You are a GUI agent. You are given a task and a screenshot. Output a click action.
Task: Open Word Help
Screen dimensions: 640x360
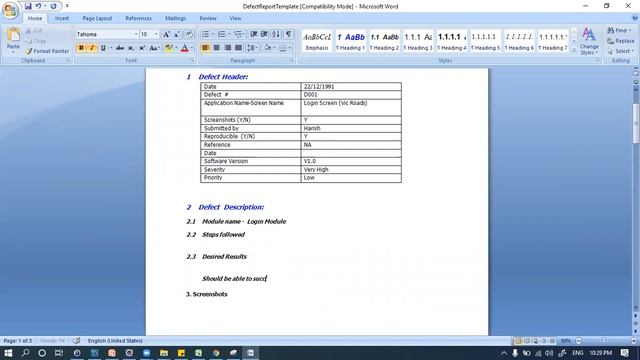click(635, 18)
